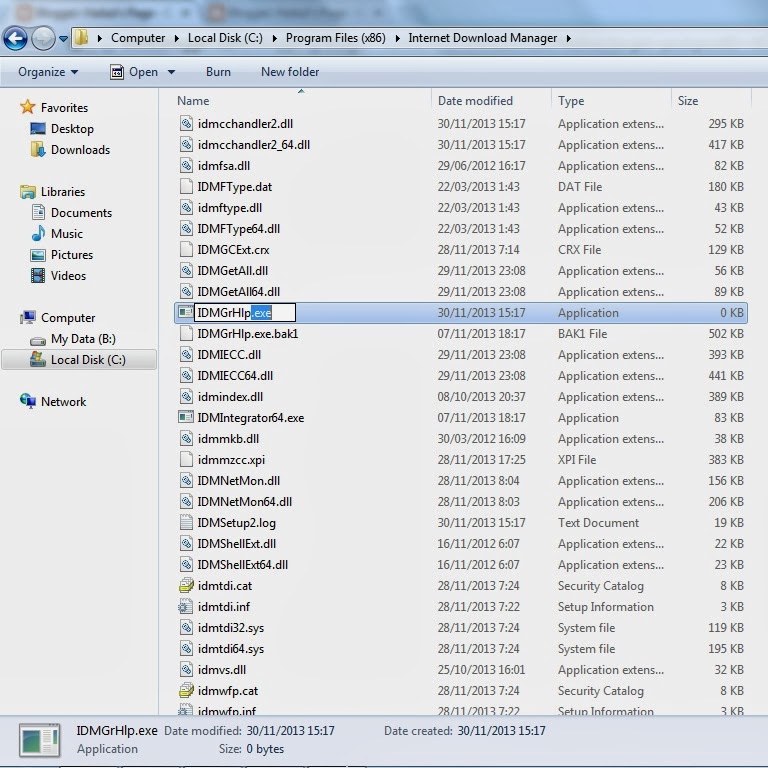
Task: Sort by the Size column header
Action: point(688,100)
